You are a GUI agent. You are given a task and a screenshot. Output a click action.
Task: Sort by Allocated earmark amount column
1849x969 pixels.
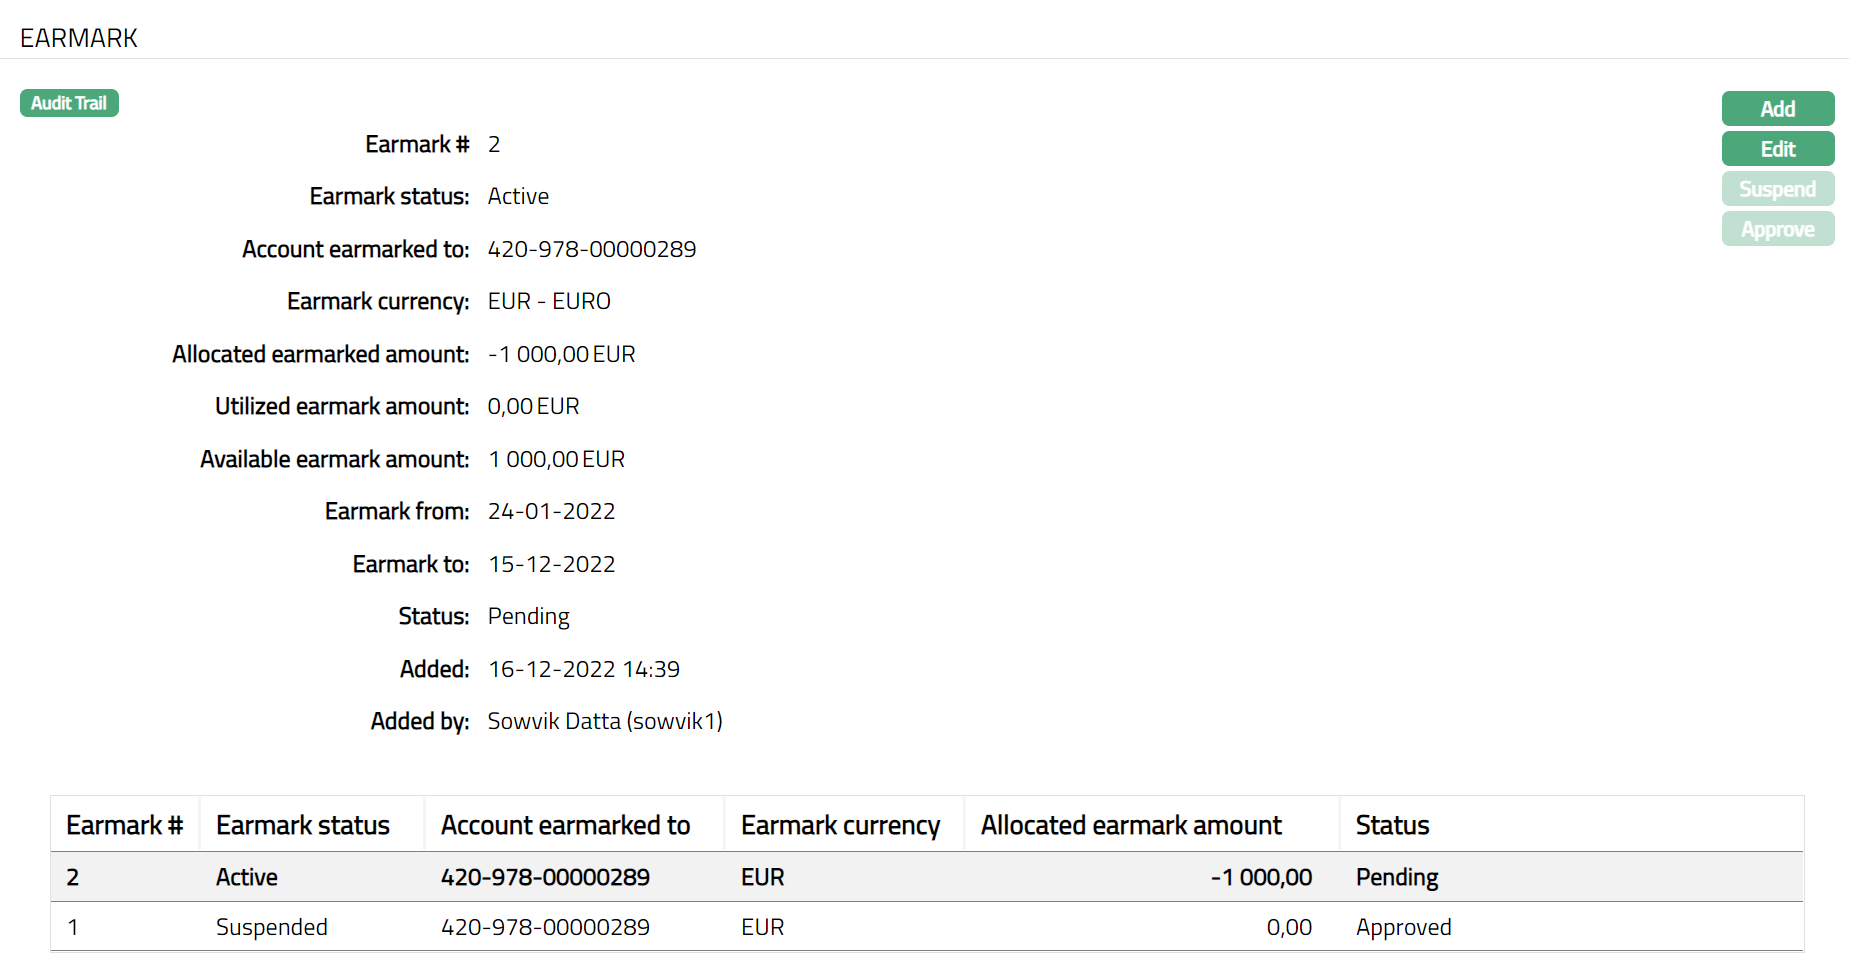1130,825
